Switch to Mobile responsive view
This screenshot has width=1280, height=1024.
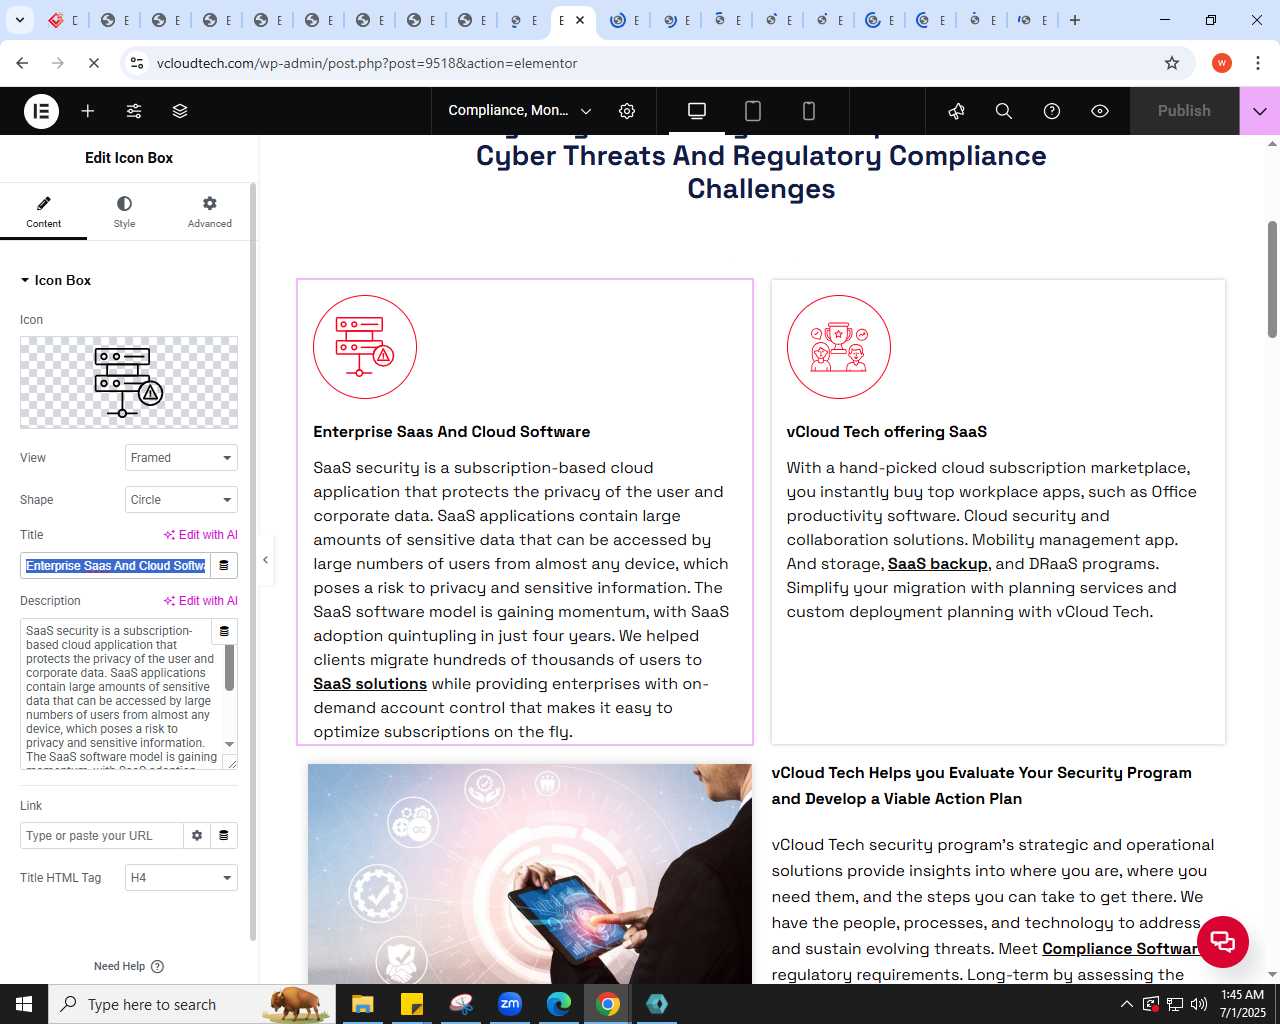click(x=809, y=111)
